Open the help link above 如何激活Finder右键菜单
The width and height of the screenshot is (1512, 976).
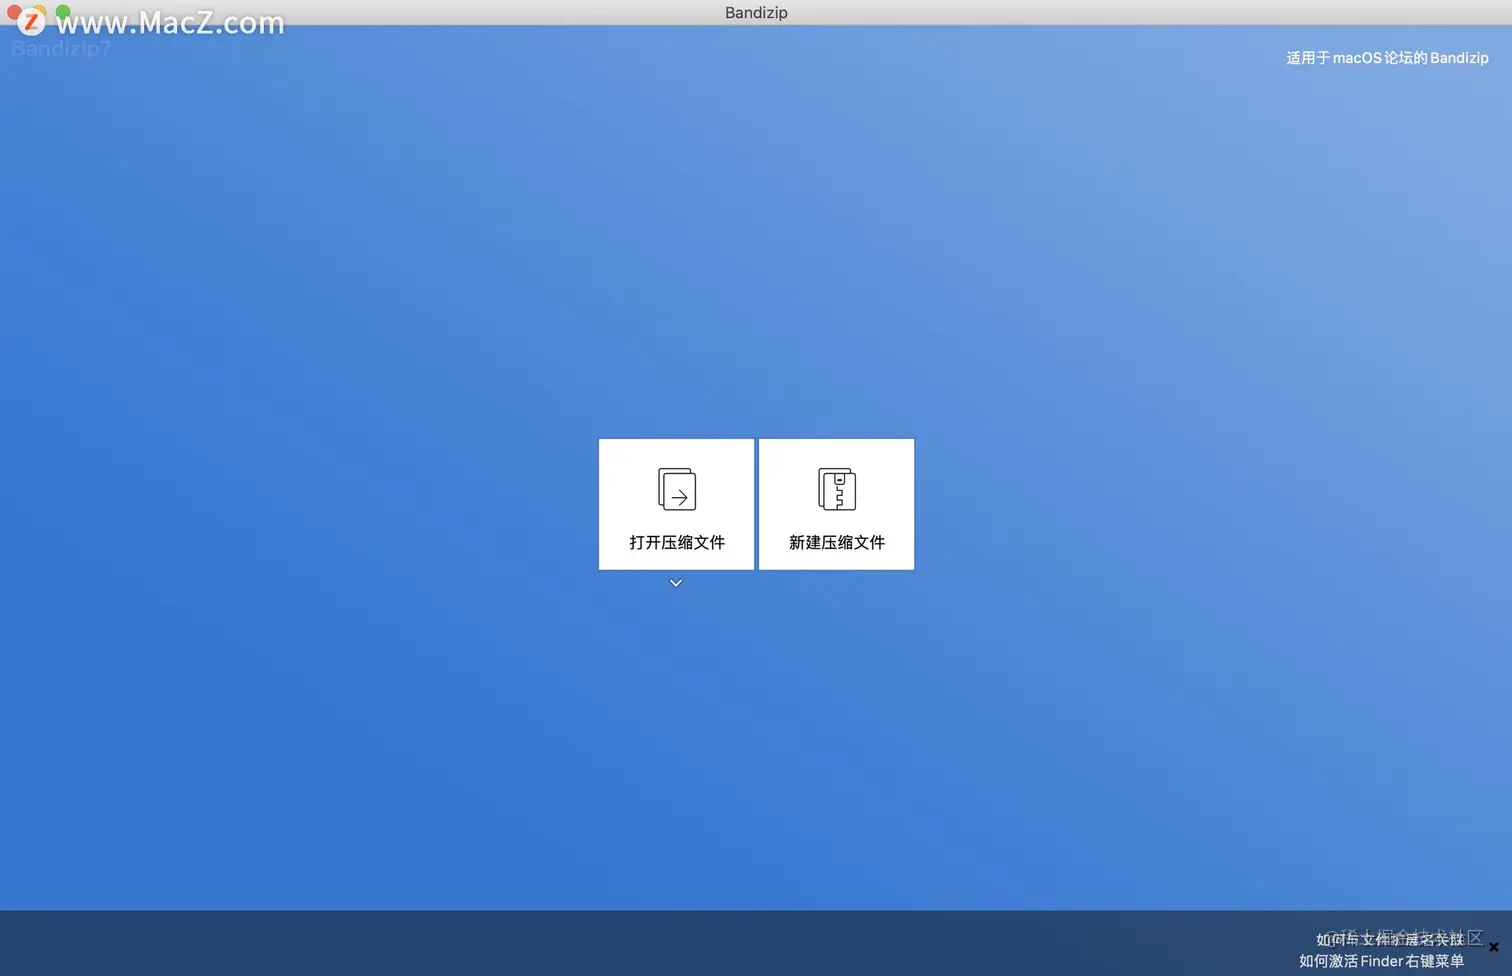1390,939
